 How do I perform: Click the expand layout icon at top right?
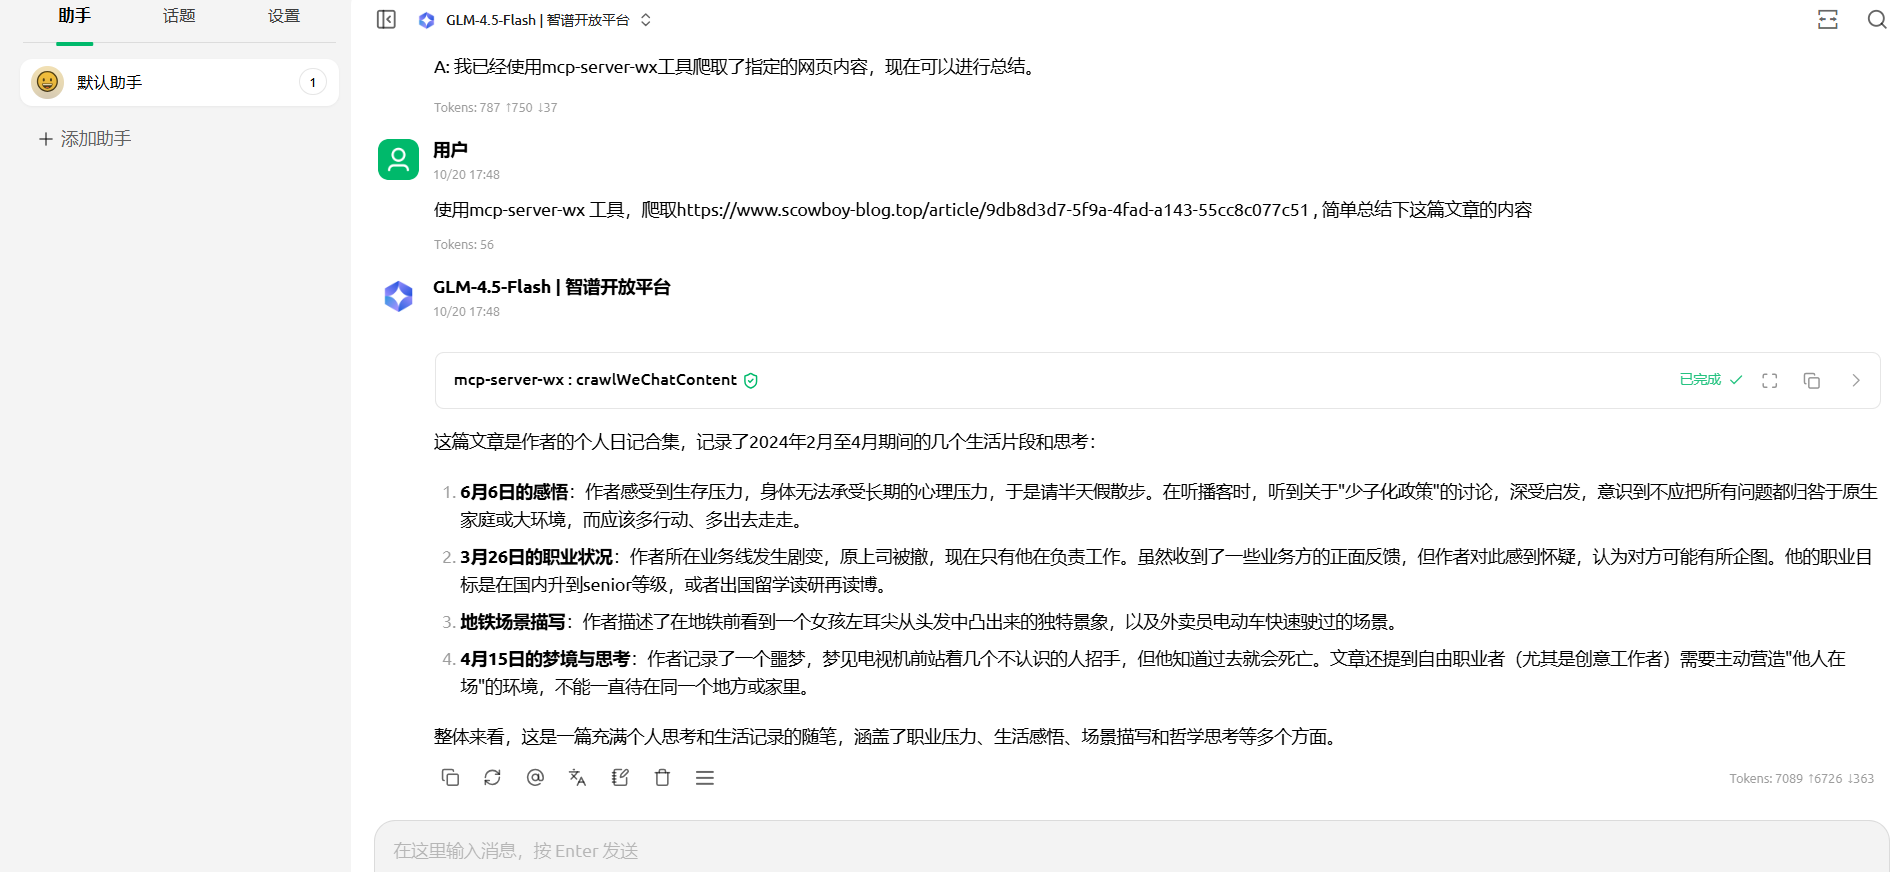tap(1827, 20)
